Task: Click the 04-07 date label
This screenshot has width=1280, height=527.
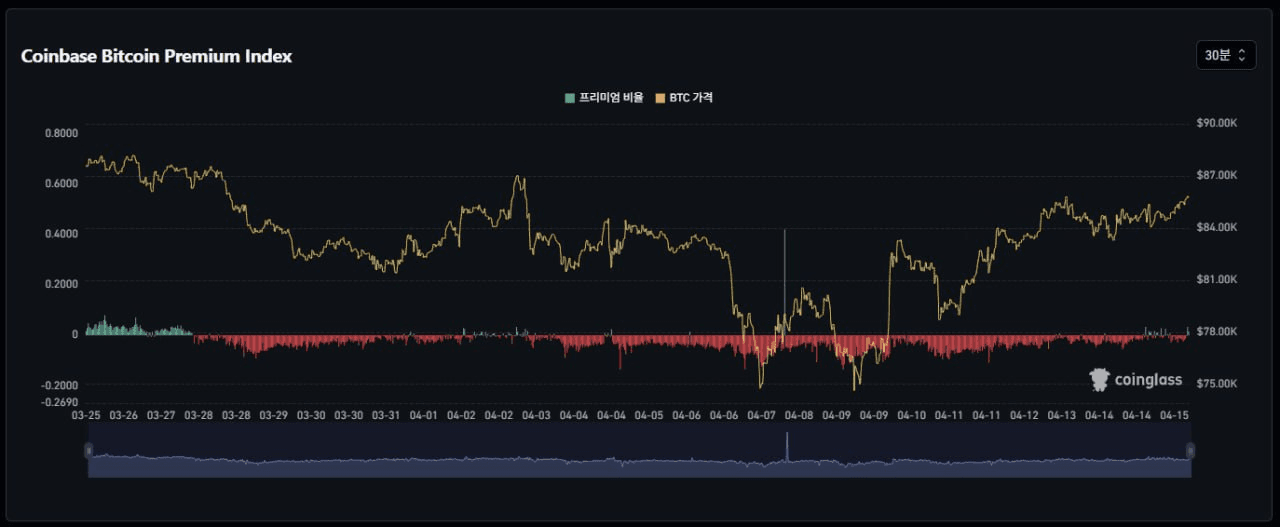Action: point(762,415)
